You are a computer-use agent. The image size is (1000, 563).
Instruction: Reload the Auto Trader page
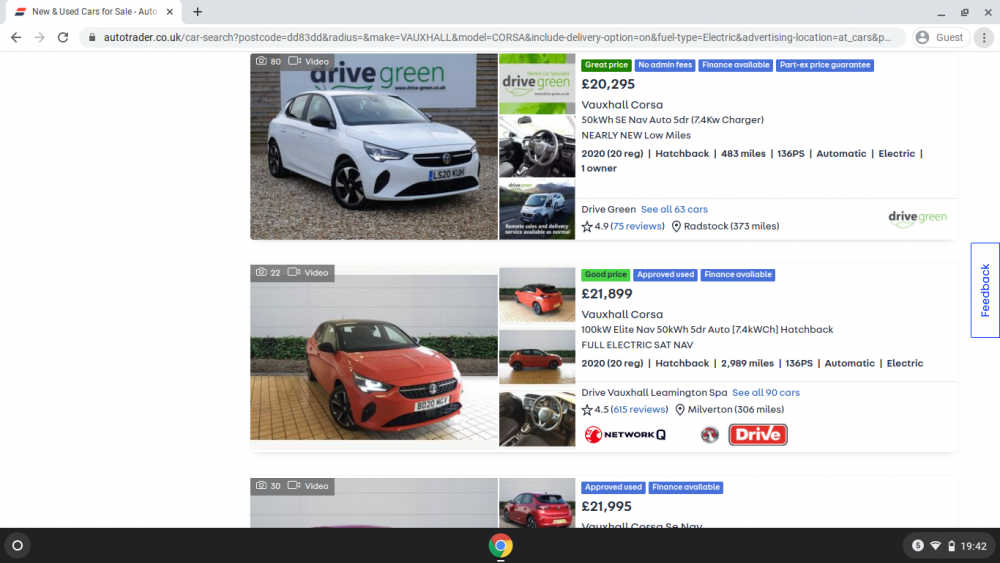tap(62, 38)
